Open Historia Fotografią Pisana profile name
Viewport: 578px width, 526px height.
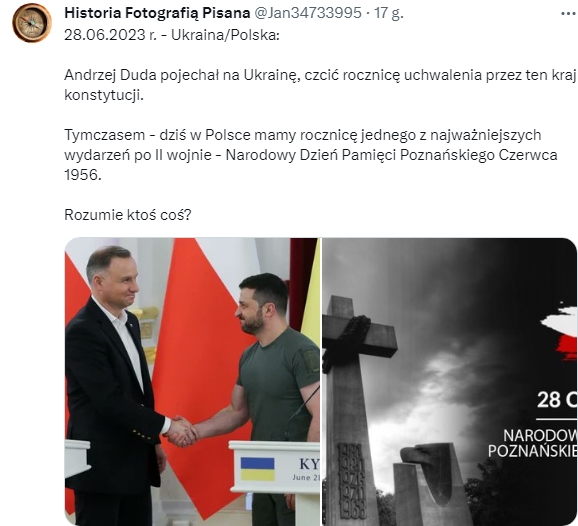157,13
